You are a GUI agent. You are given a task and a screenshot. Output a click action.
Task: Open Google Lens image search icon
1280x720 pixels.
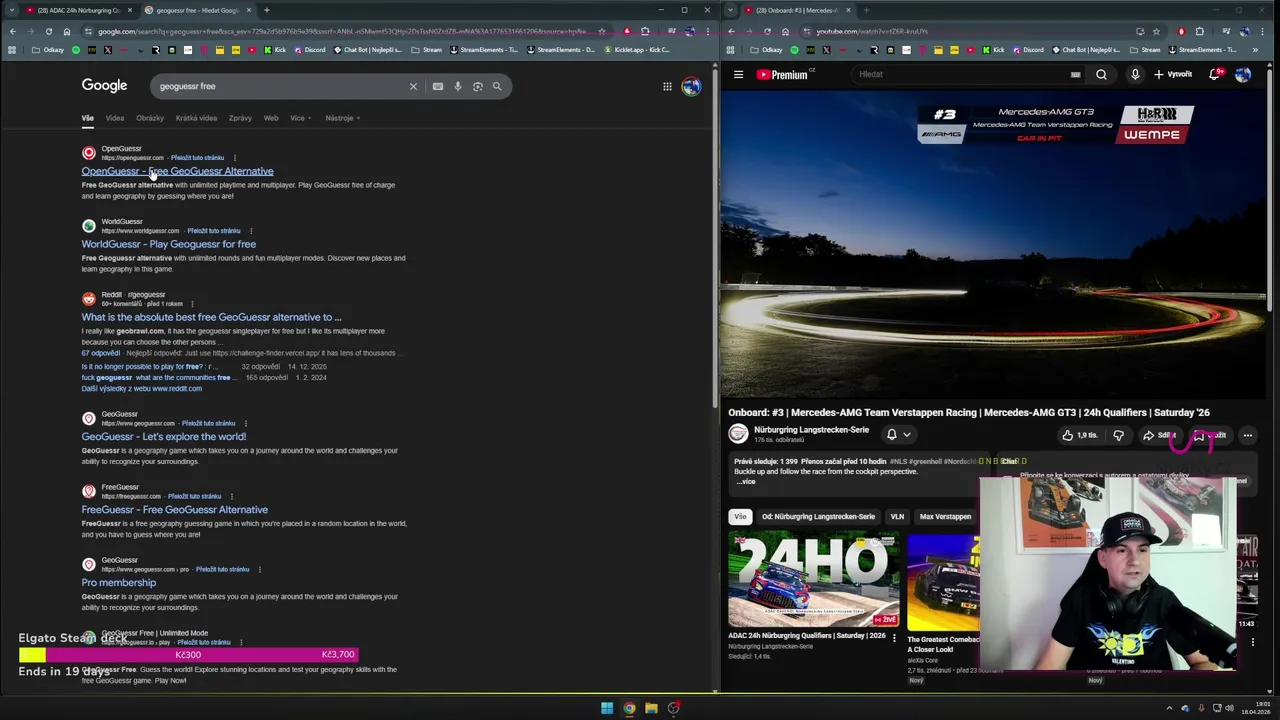click(x=478, y=86)
